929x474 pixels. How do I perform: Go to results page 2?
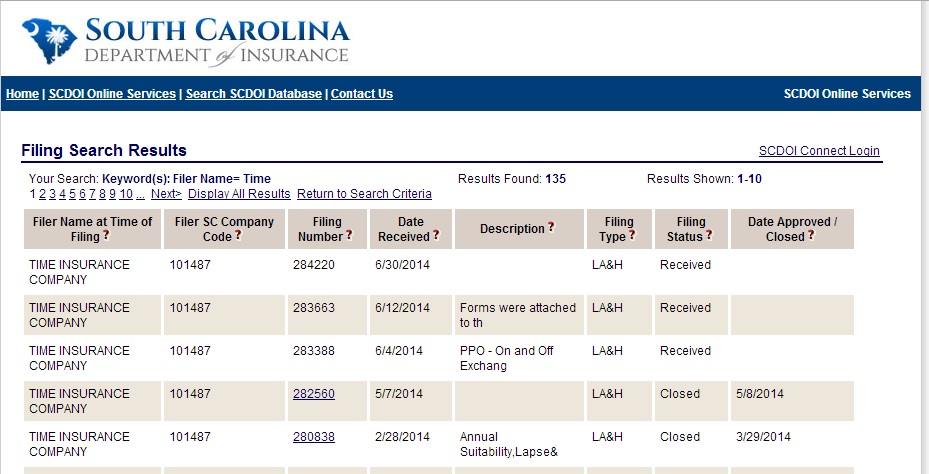pos(42,194)
